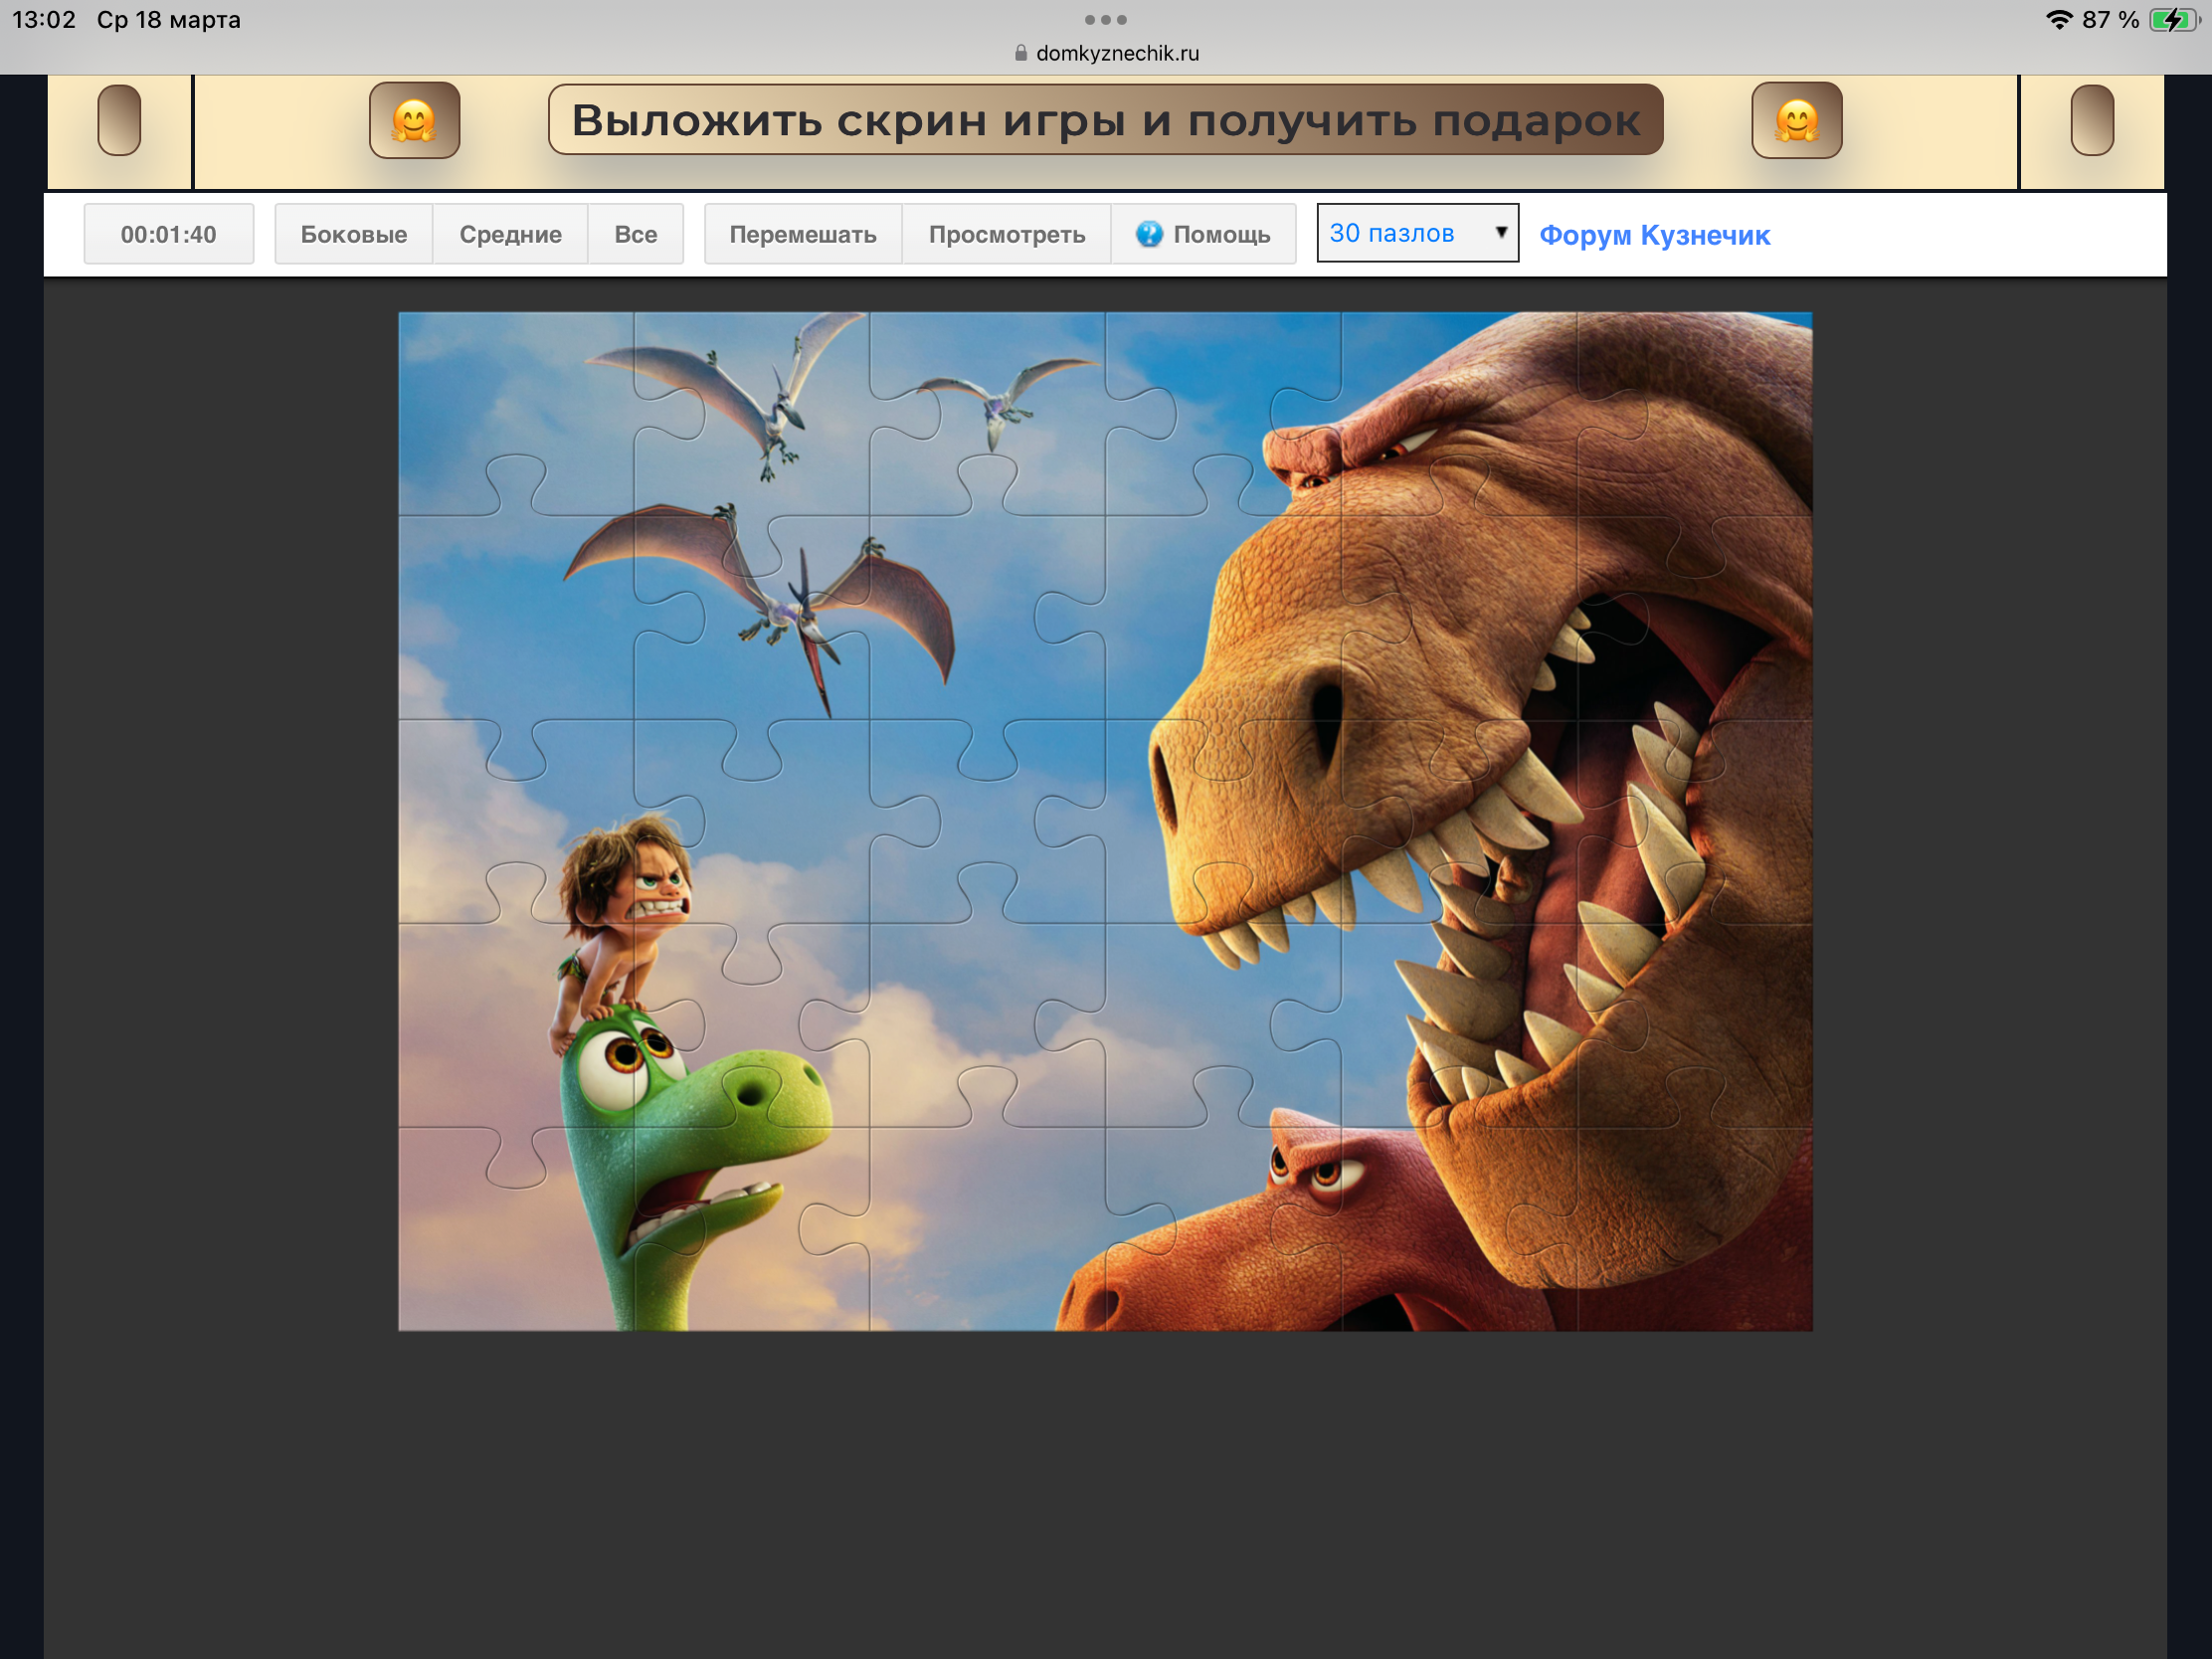Show only Средние middle pieces
This screenshot has width=2212, height=1659.
[x=510, y=234]
